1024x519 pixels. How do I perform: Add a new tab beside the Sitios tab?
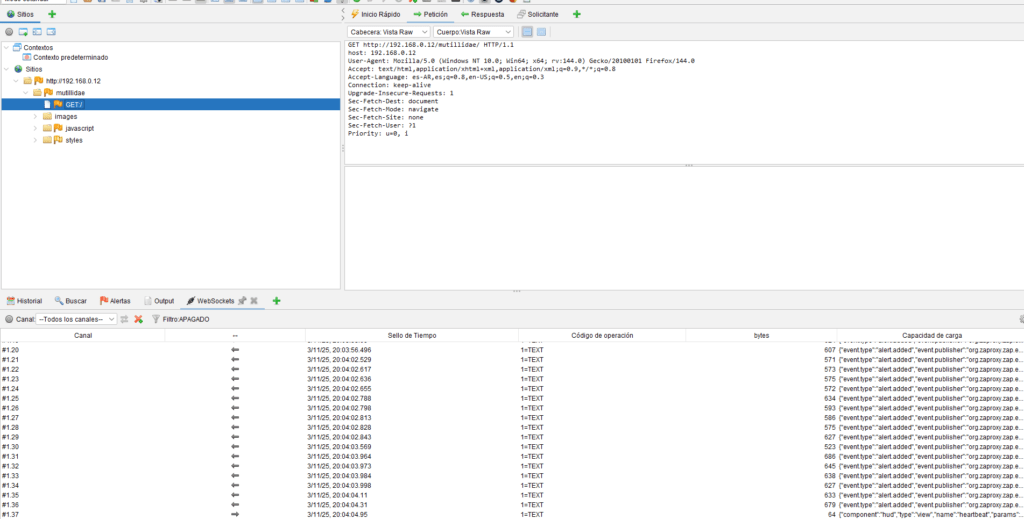coord(52,14)
